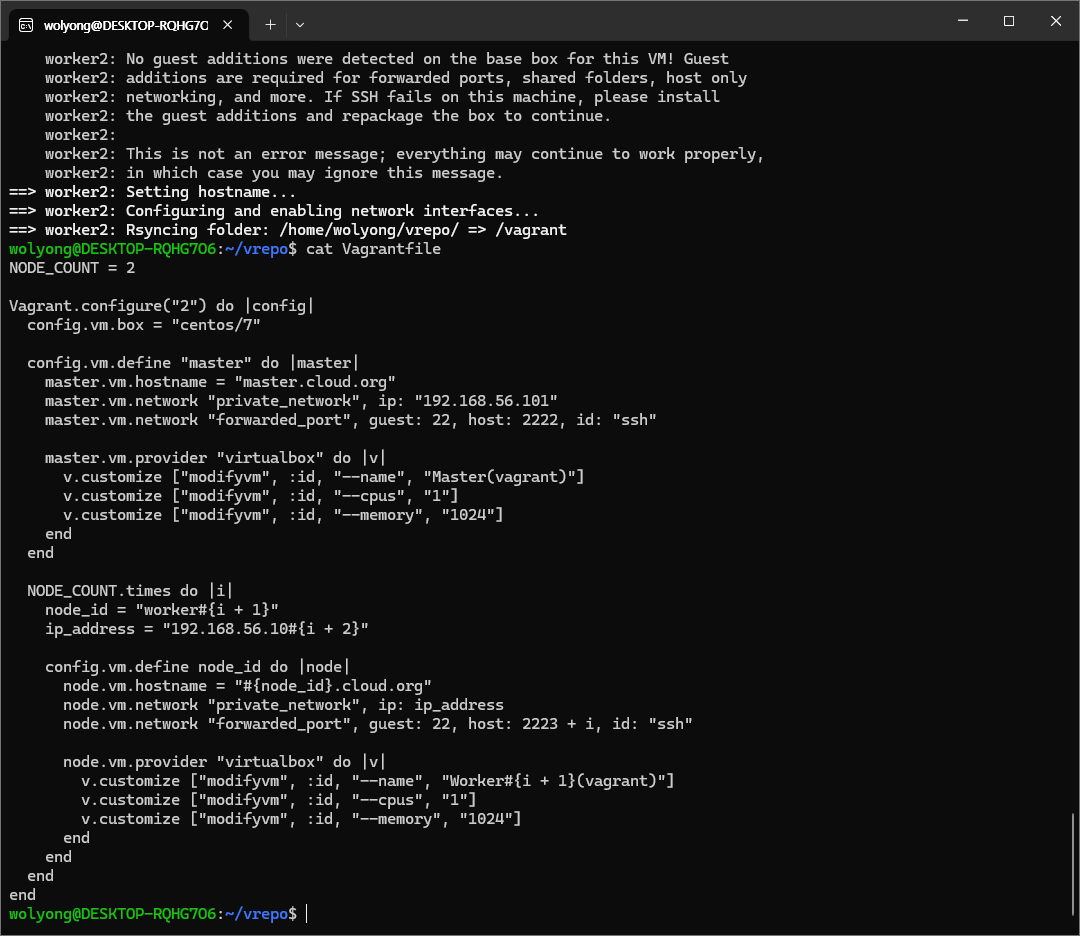The width and height of the screenshot is (1080, 936).
Task: Click the 'Setting hostname...' output line
Action: coord(211,192)
